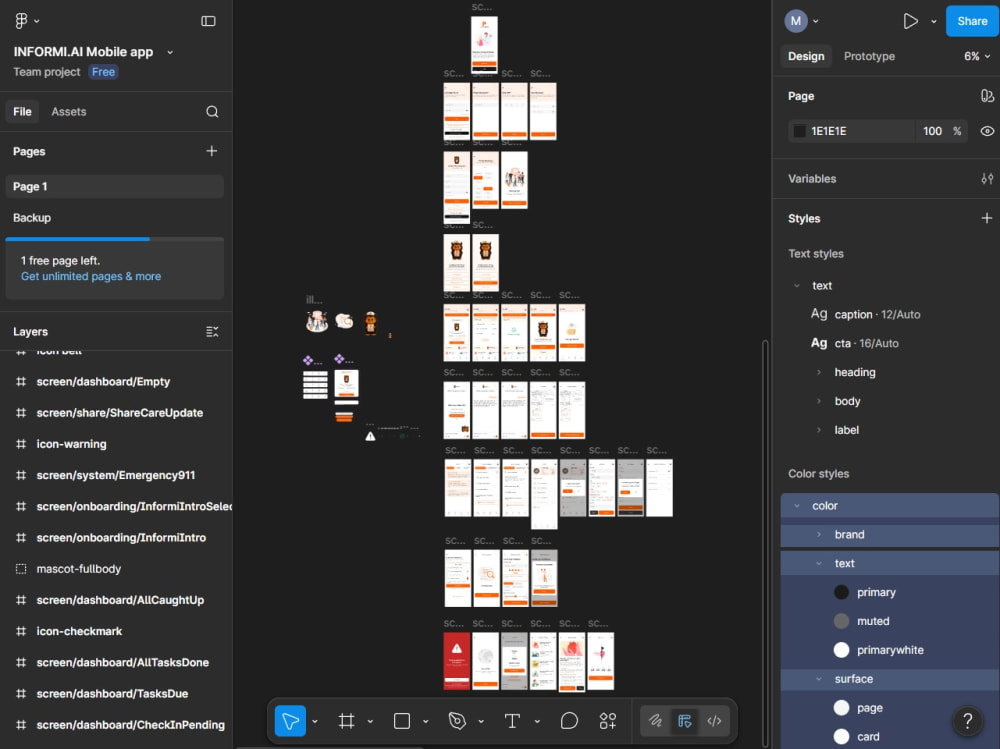Select the Frame tool in toolbar
This screenshot has height=749, width=1000.
tap(346, 721)
